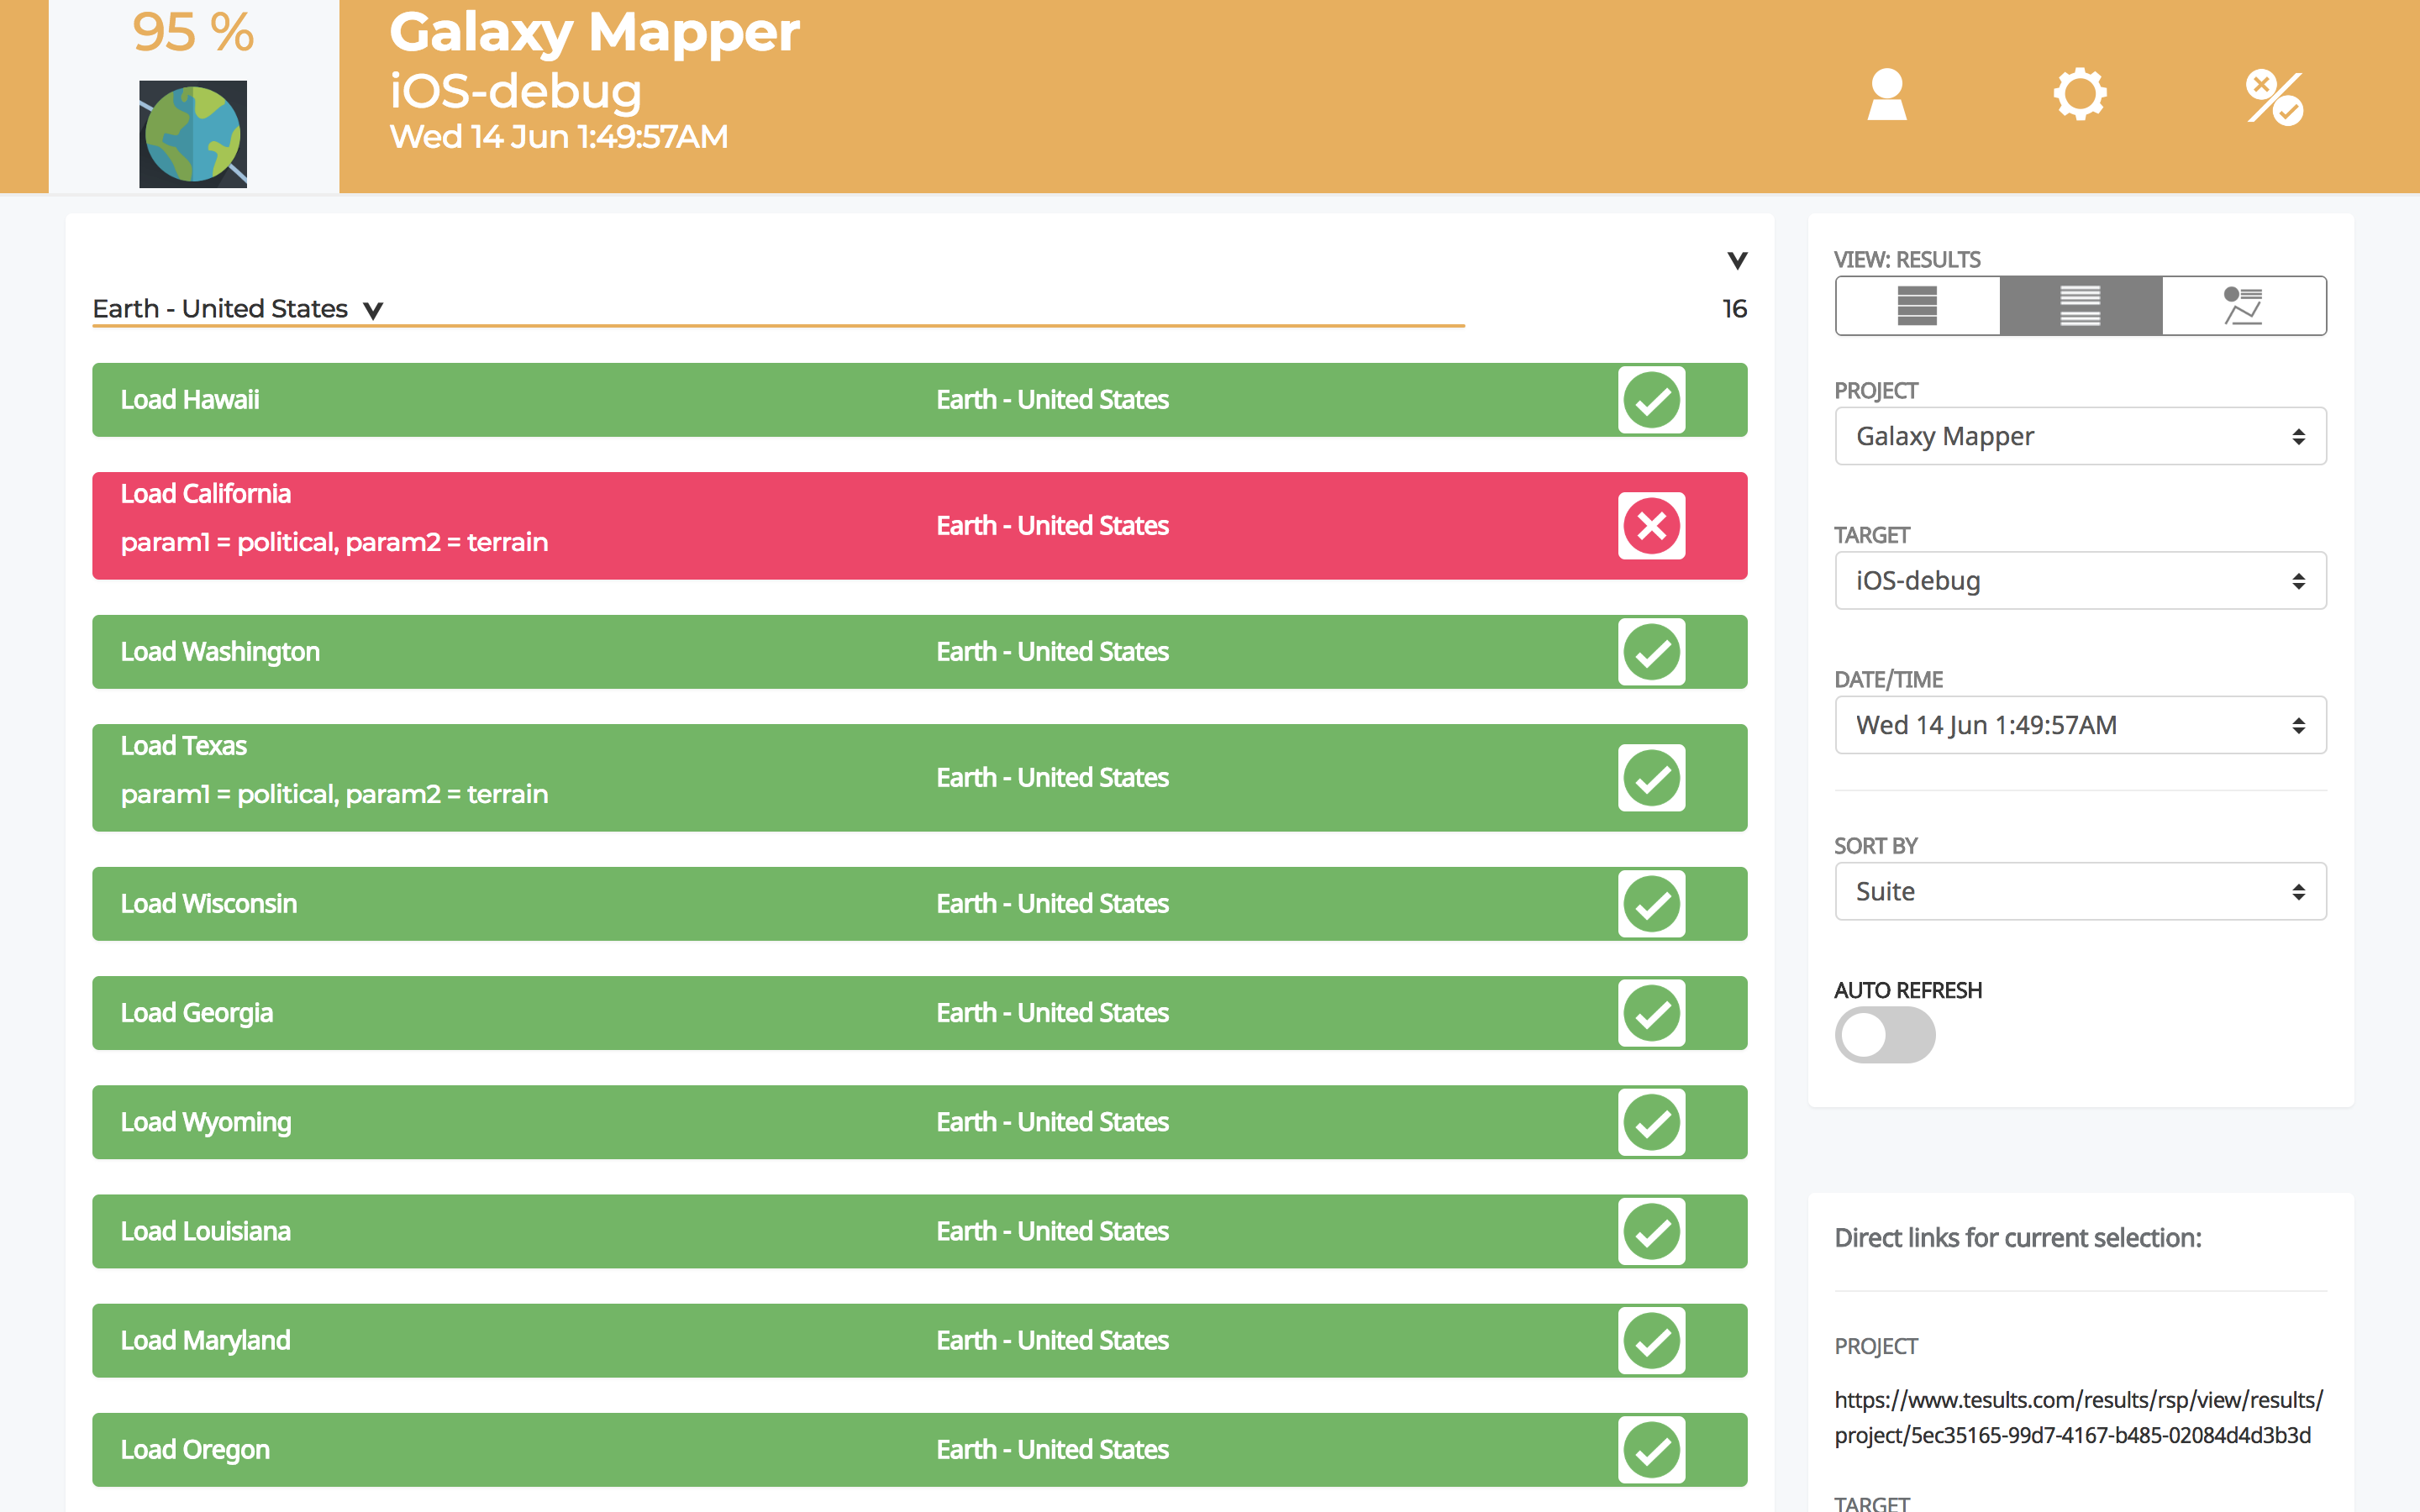This screenshot has height=1512, width=2420.
Task: Switch to the condensed list view icon
Action: [x=2080, y=306]
